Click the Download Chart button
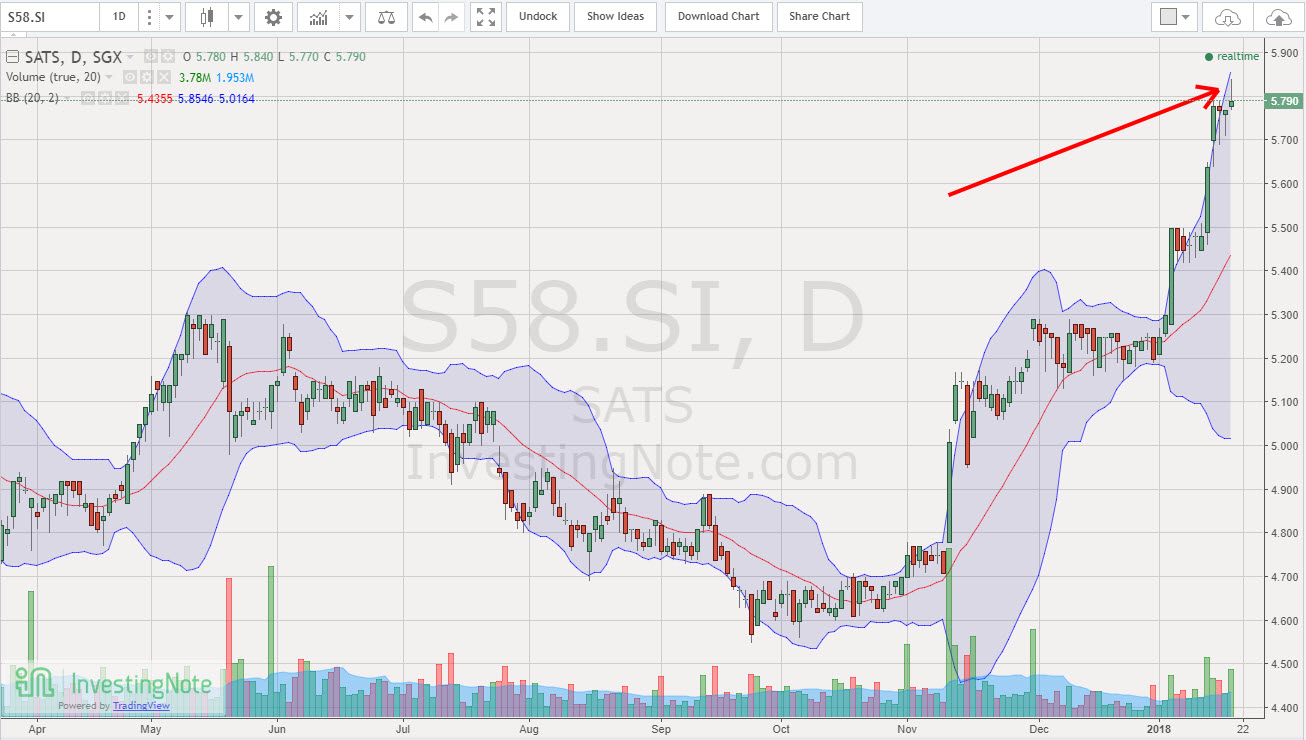Screen dimensions: 1306x740 [718, 17]
